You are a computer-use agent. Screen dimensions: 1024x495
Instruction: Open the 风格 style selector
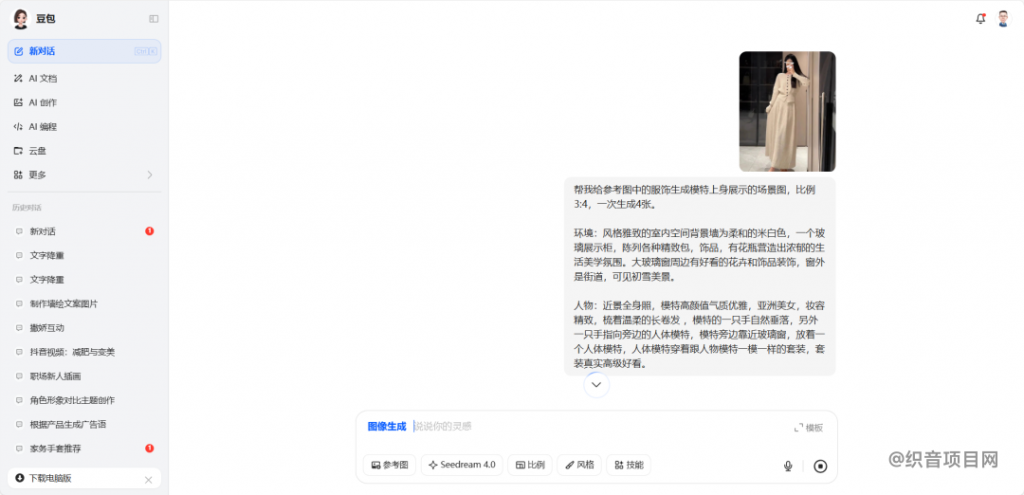[x=579, y=465]
